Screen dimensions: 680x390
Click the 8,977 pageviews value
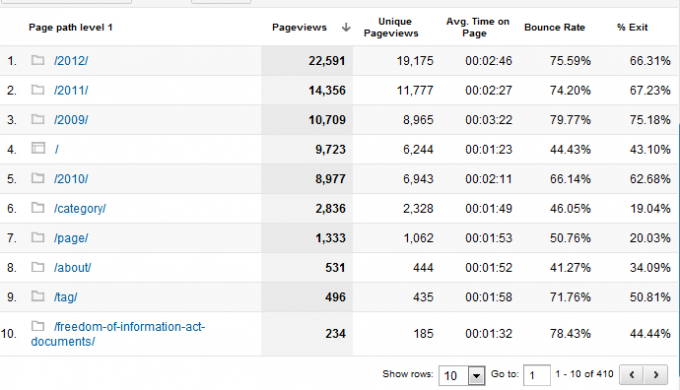tap(330, 179)
